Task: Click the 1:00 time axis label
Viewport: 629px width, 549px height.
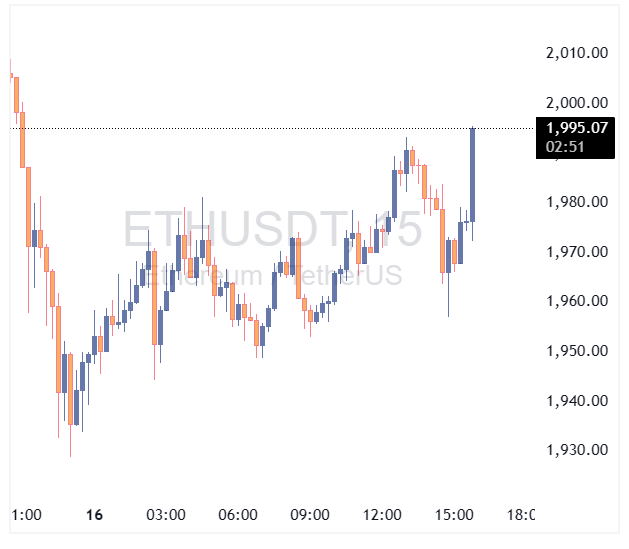Action: [x=26, y=515]
